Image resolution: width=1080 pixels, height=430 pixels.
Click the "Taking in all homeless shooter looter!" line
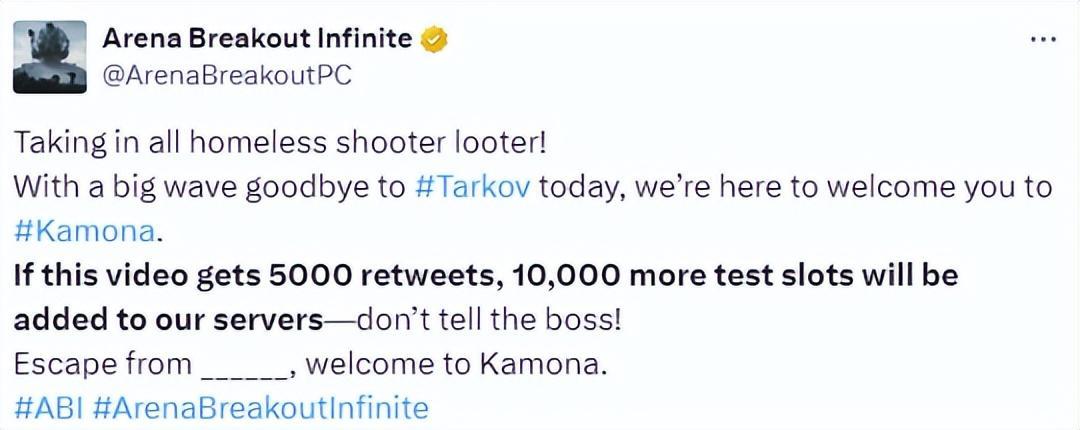pos(280,142)
